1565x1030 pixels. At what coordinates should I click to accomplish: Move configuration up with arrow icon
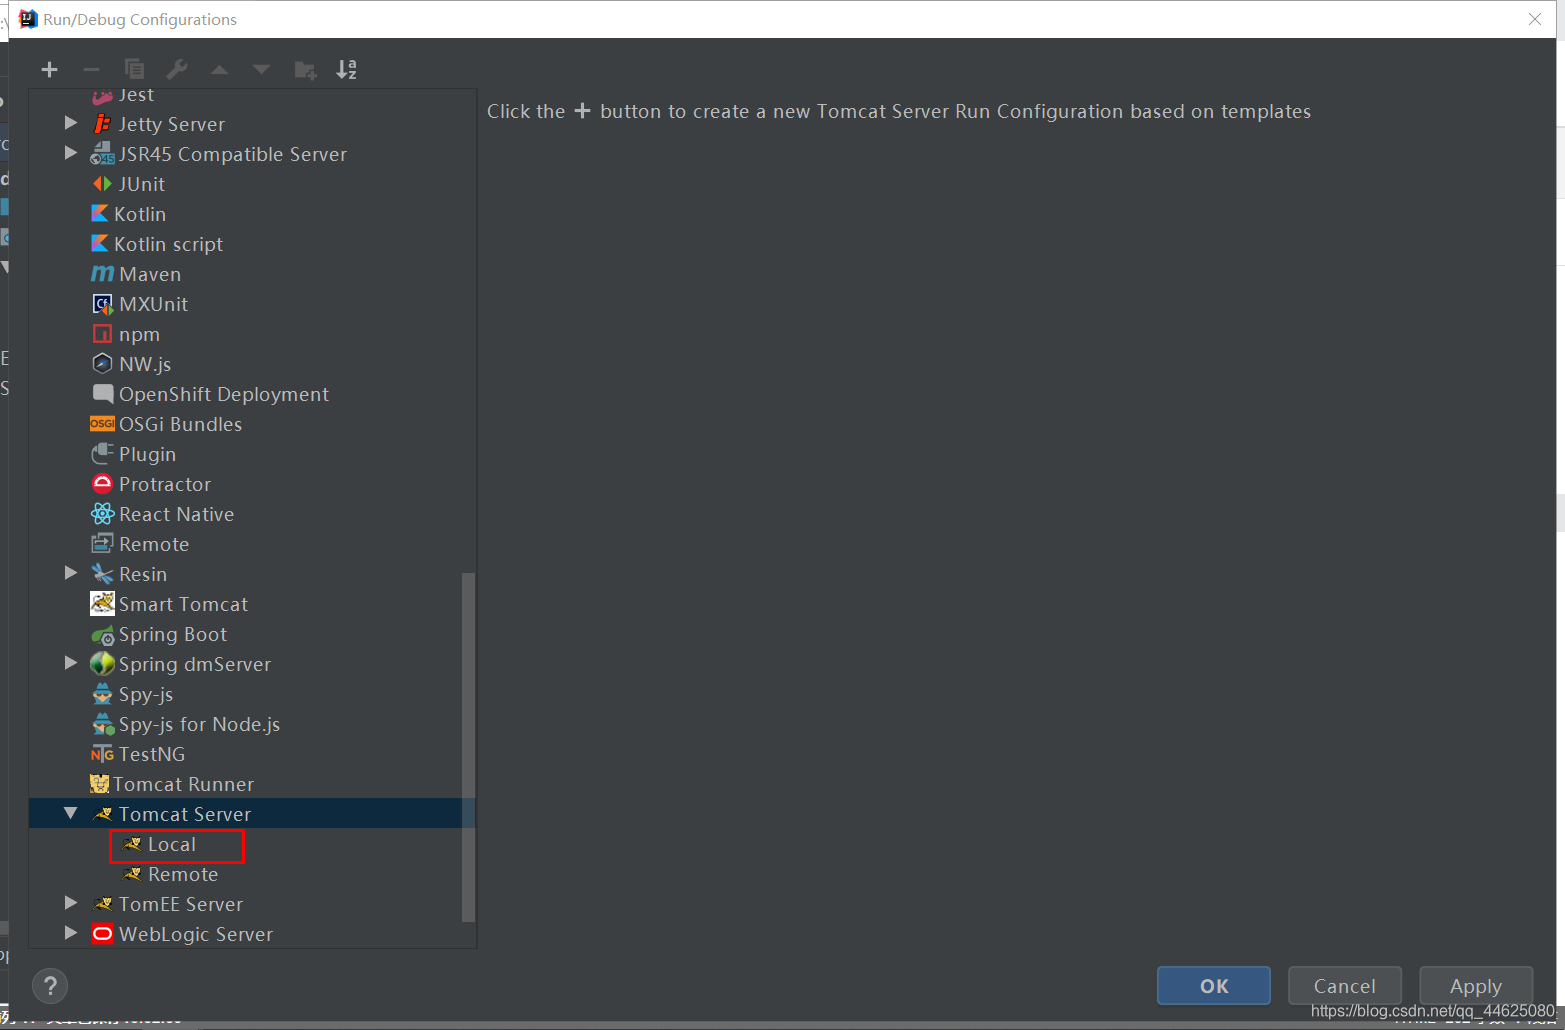tap(219, 69)
